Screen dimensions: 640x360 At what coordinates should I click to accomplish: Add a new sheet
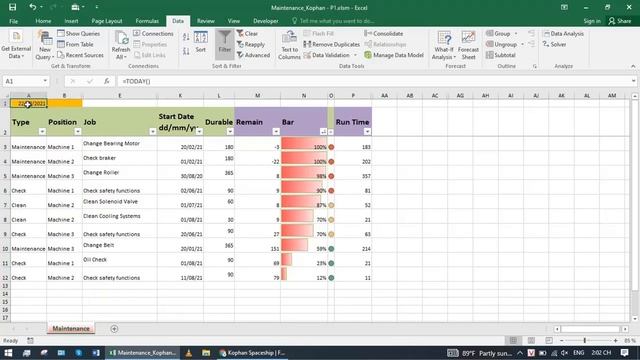(114, 329)
